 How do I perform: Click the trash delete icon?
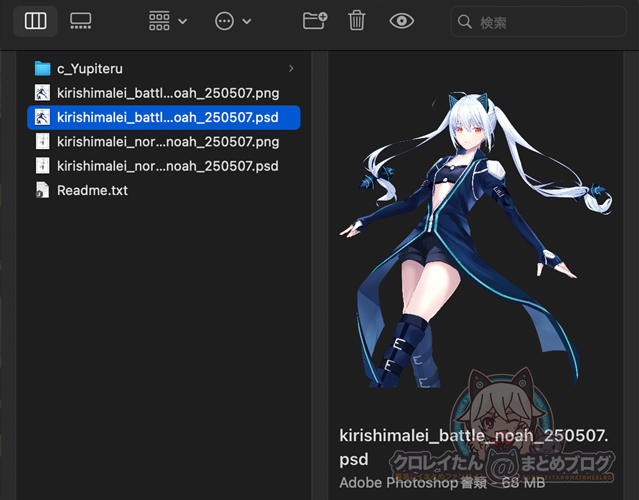click(357, 21)
